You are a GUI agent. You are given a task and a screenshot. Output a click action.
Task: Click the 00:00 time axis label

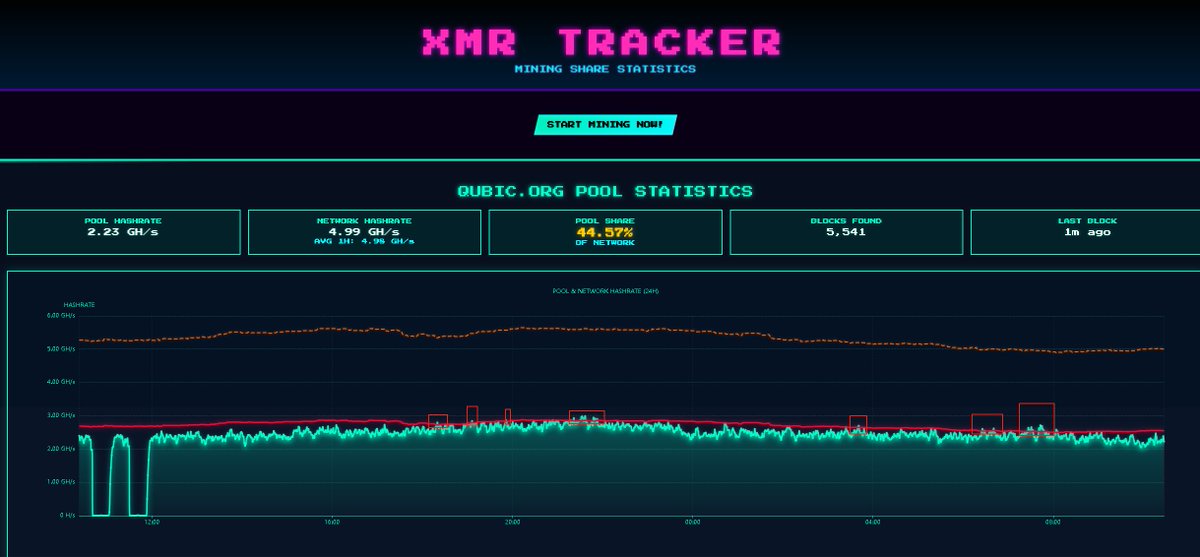coord(692,522)
